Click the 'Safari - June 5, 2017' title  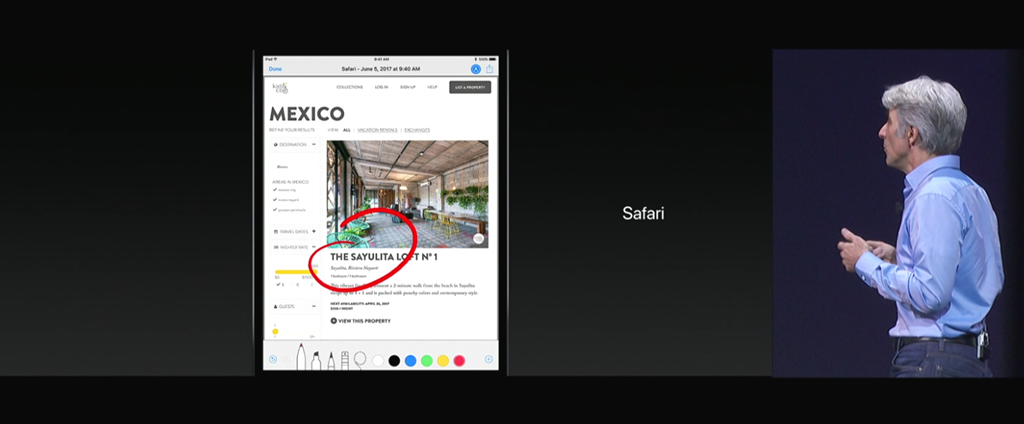tap(381, 69)
